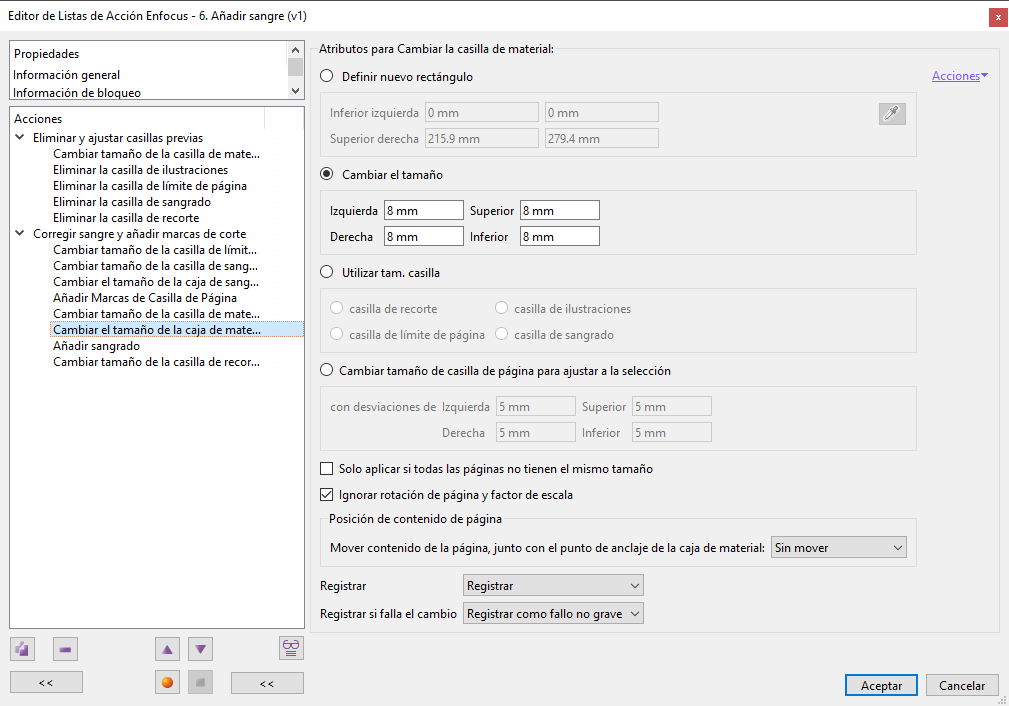Image resolution: width=1009 pixels, height=706 pixels.
Task: Select 'Eliminar la casilla de ilustraciones' action
Action: point(140,170)
